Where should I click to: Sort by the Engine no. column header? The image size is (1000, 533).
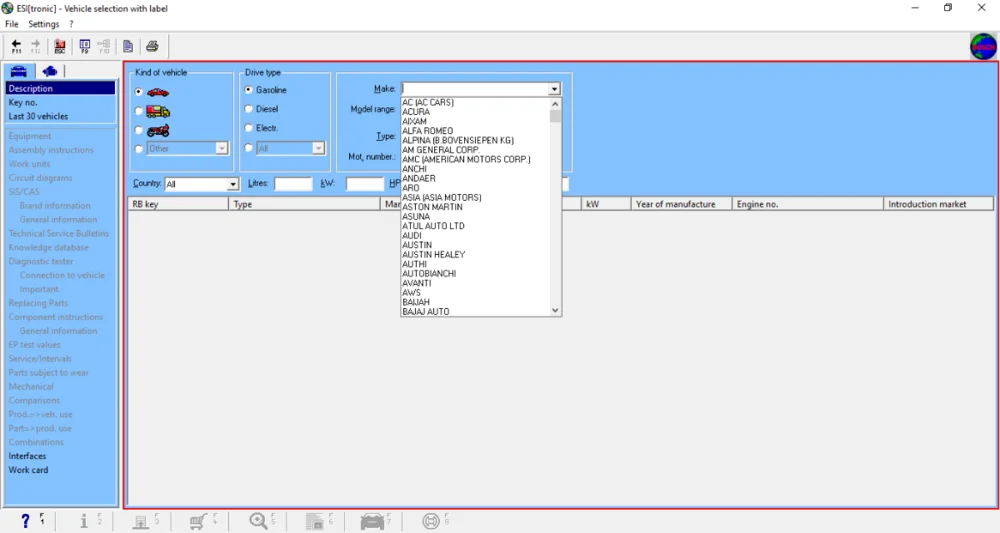pos(807,204)
